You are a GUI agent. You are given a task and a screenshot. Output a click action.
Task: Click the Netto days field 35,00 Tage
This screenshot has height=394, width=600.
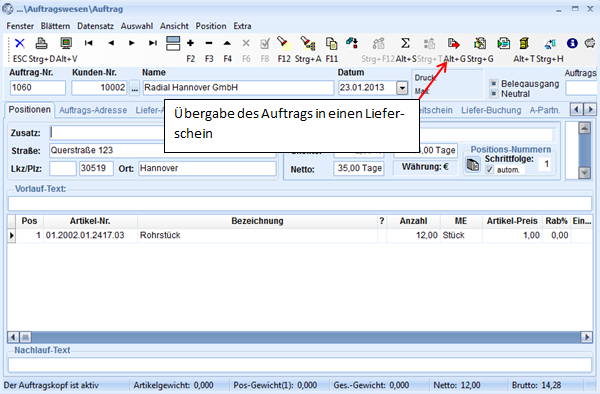tap(359, 168)
